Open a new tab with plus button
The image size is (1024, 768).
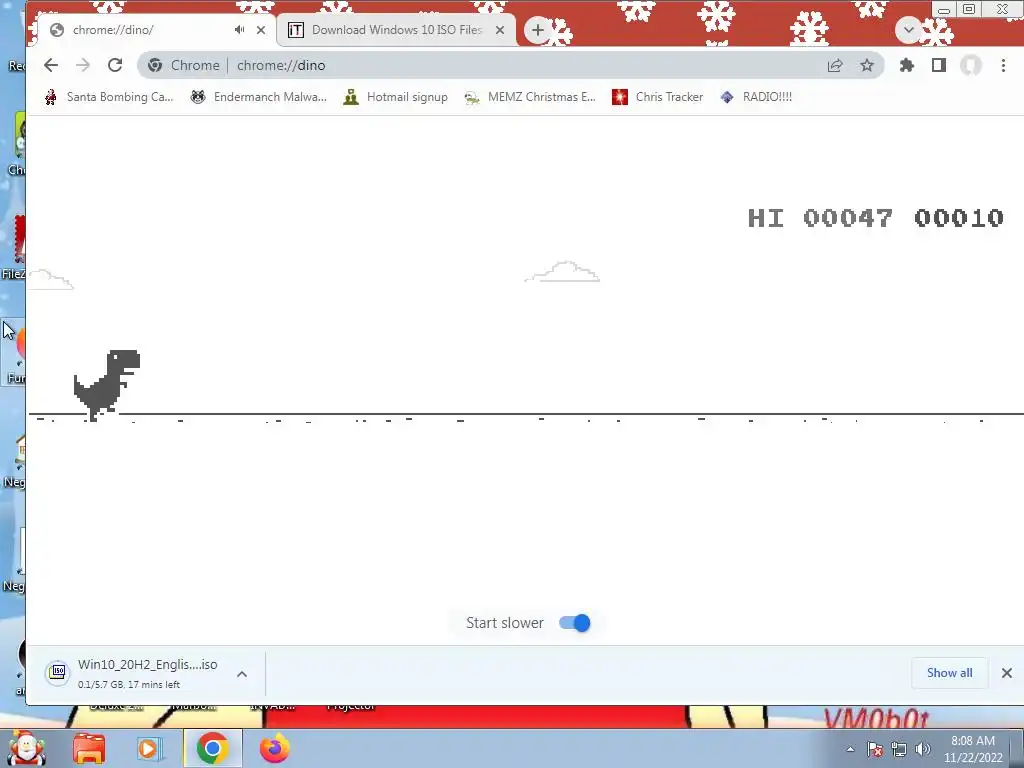[537, 30]
